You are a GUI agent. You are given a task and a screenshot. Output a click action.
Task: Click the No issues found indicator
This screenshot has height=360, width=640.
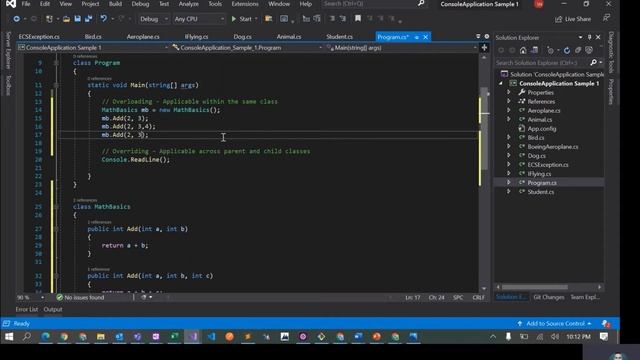(80, 298)
